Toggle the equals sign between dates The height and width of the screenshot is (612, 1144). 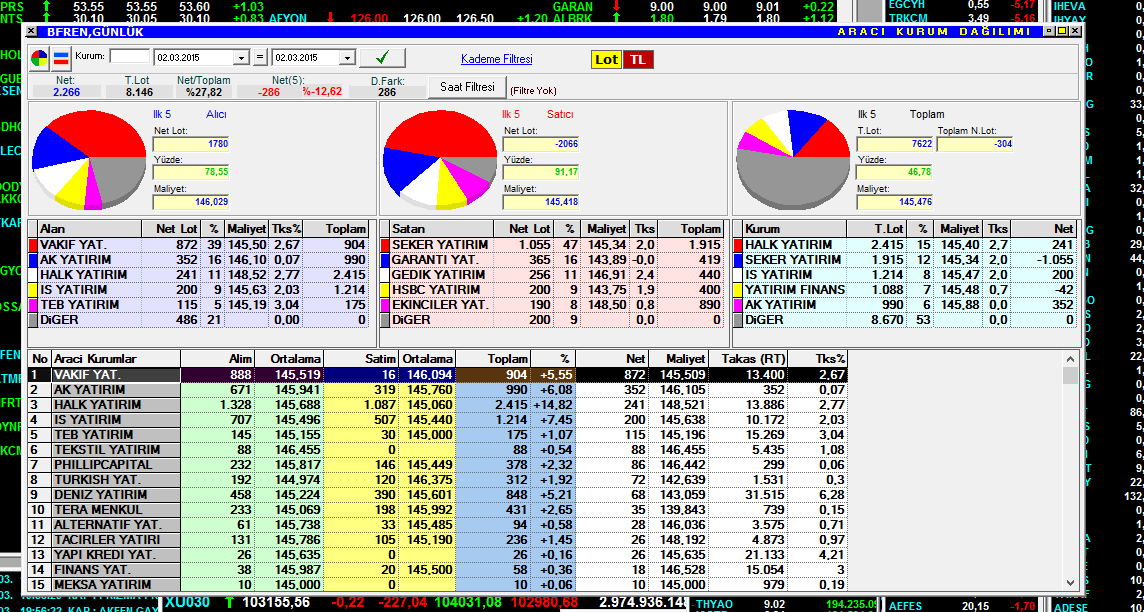click(x=261, y=58)
